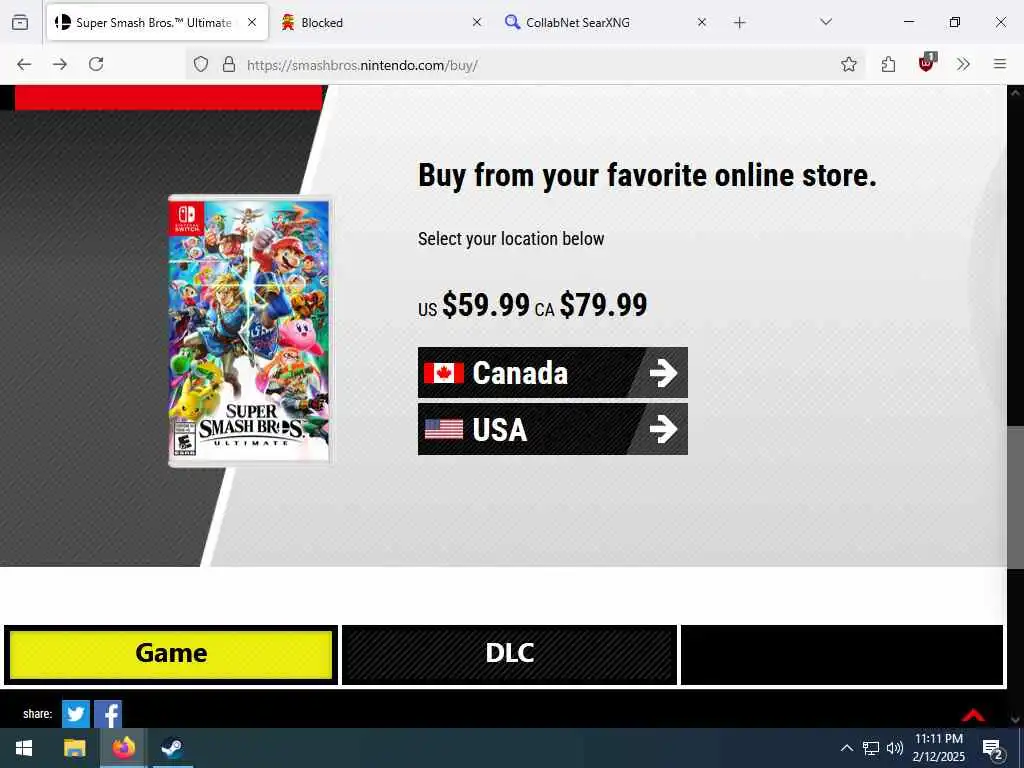Image resolution: width=1024 pixels, height=768 pixels.
Task: Open the Firefox hamburger application menu
Action: click(x=1000, y=64)
